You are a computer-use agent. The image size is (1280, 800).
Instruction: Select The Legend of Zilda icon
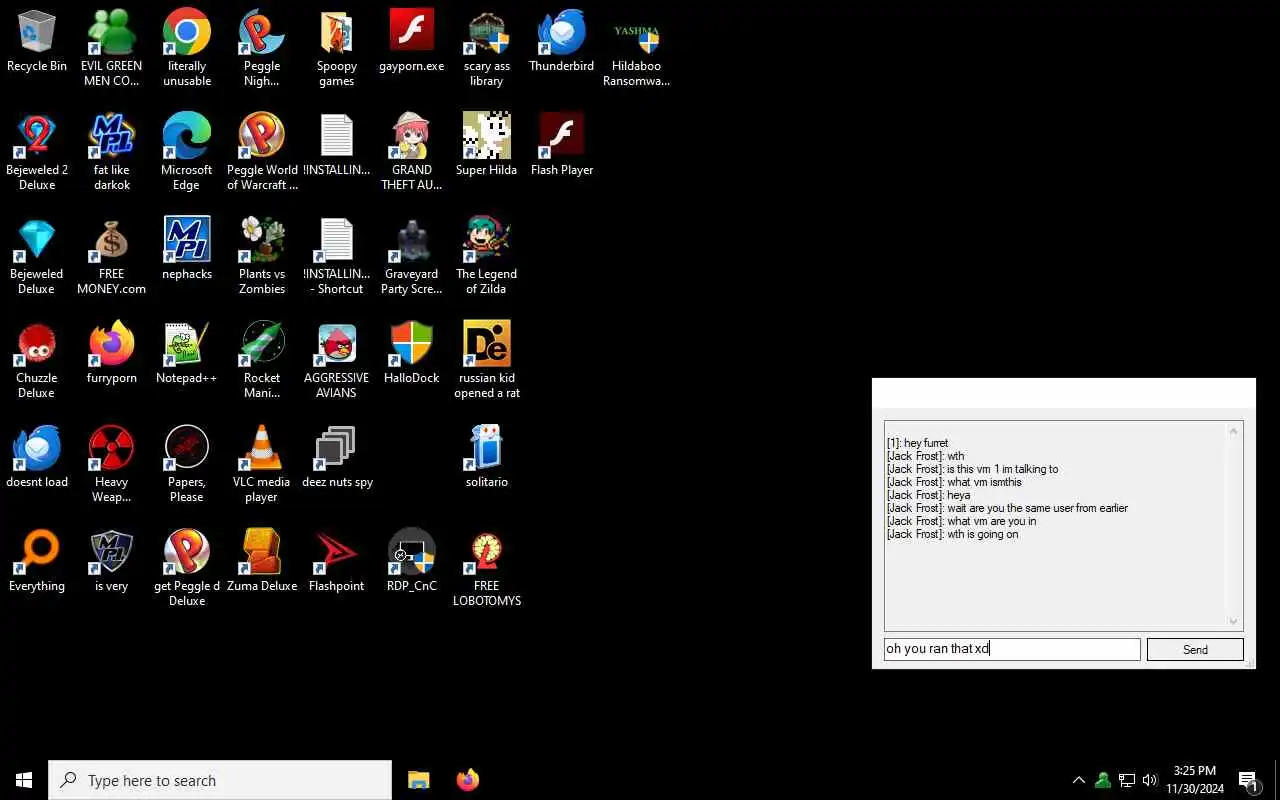point(487,240)
